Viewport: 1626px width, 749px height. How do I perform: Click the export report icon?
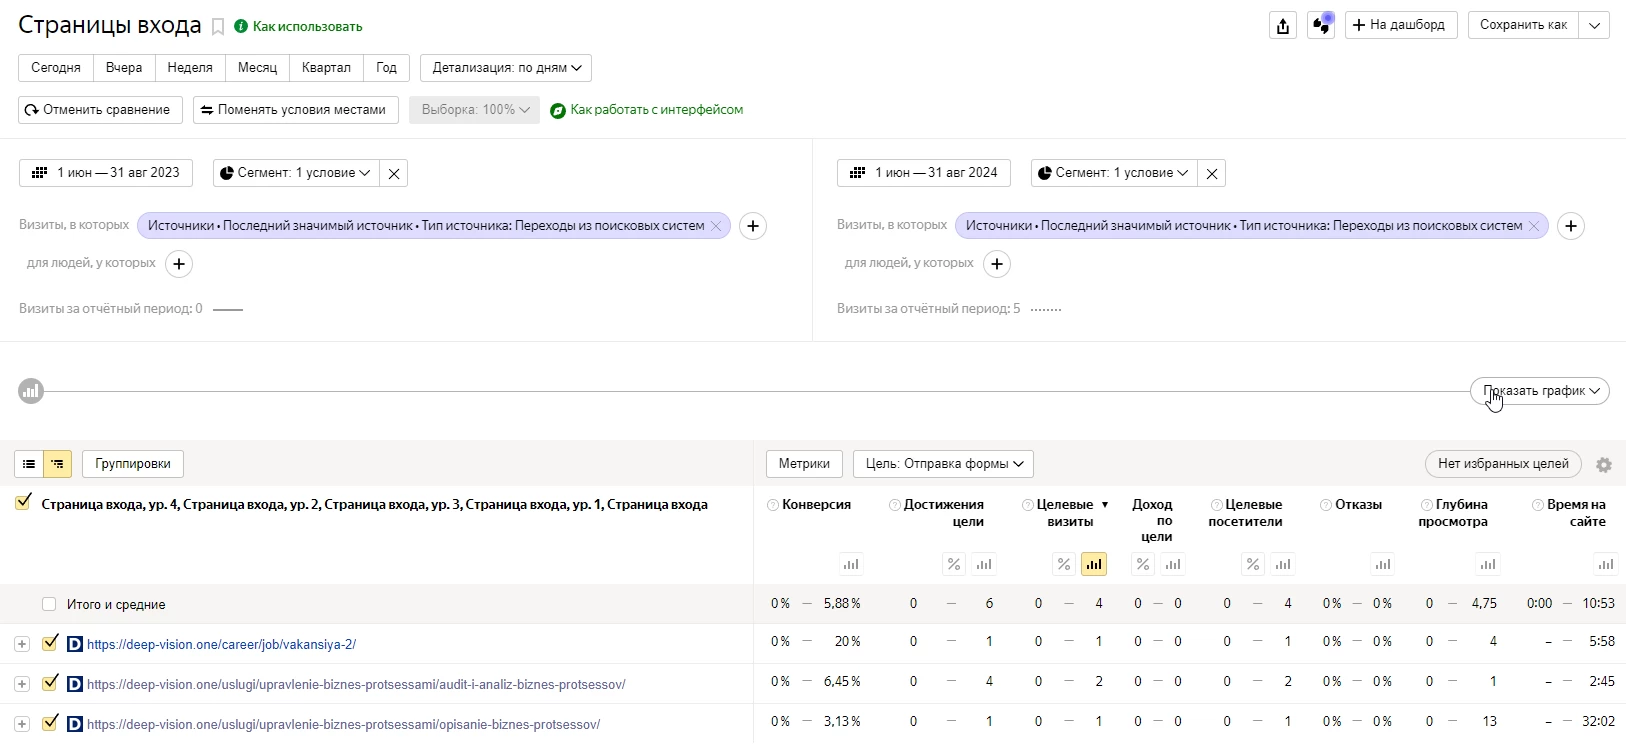pyautogui.click(x=1283, y=26)
